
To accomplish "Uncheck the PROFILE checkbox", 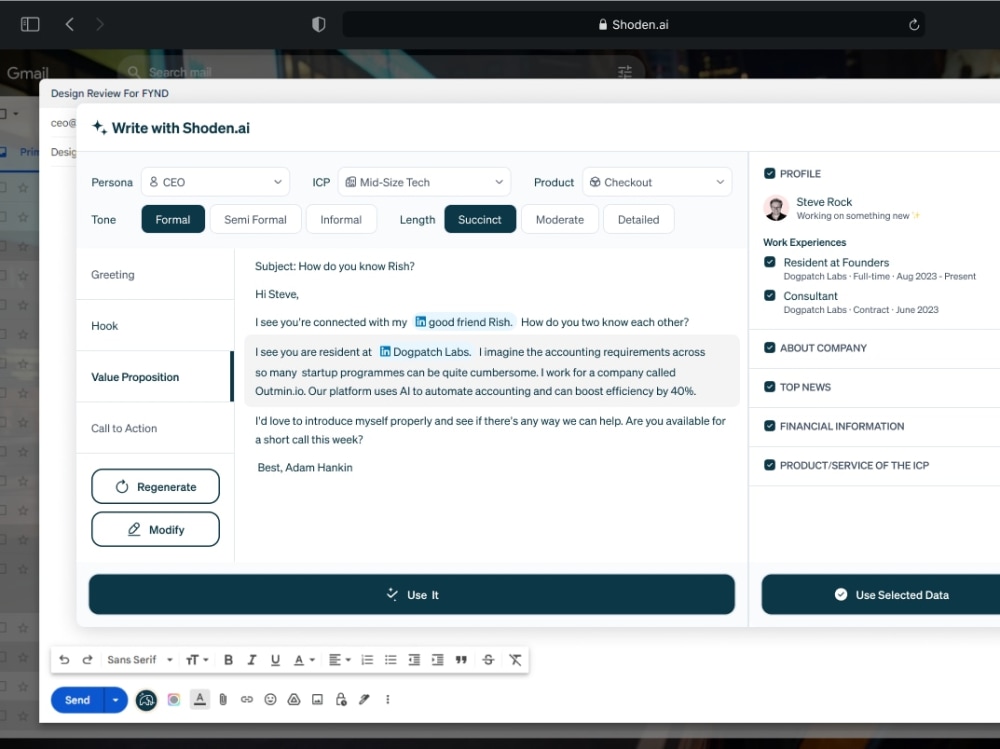I will coord(770,174).
